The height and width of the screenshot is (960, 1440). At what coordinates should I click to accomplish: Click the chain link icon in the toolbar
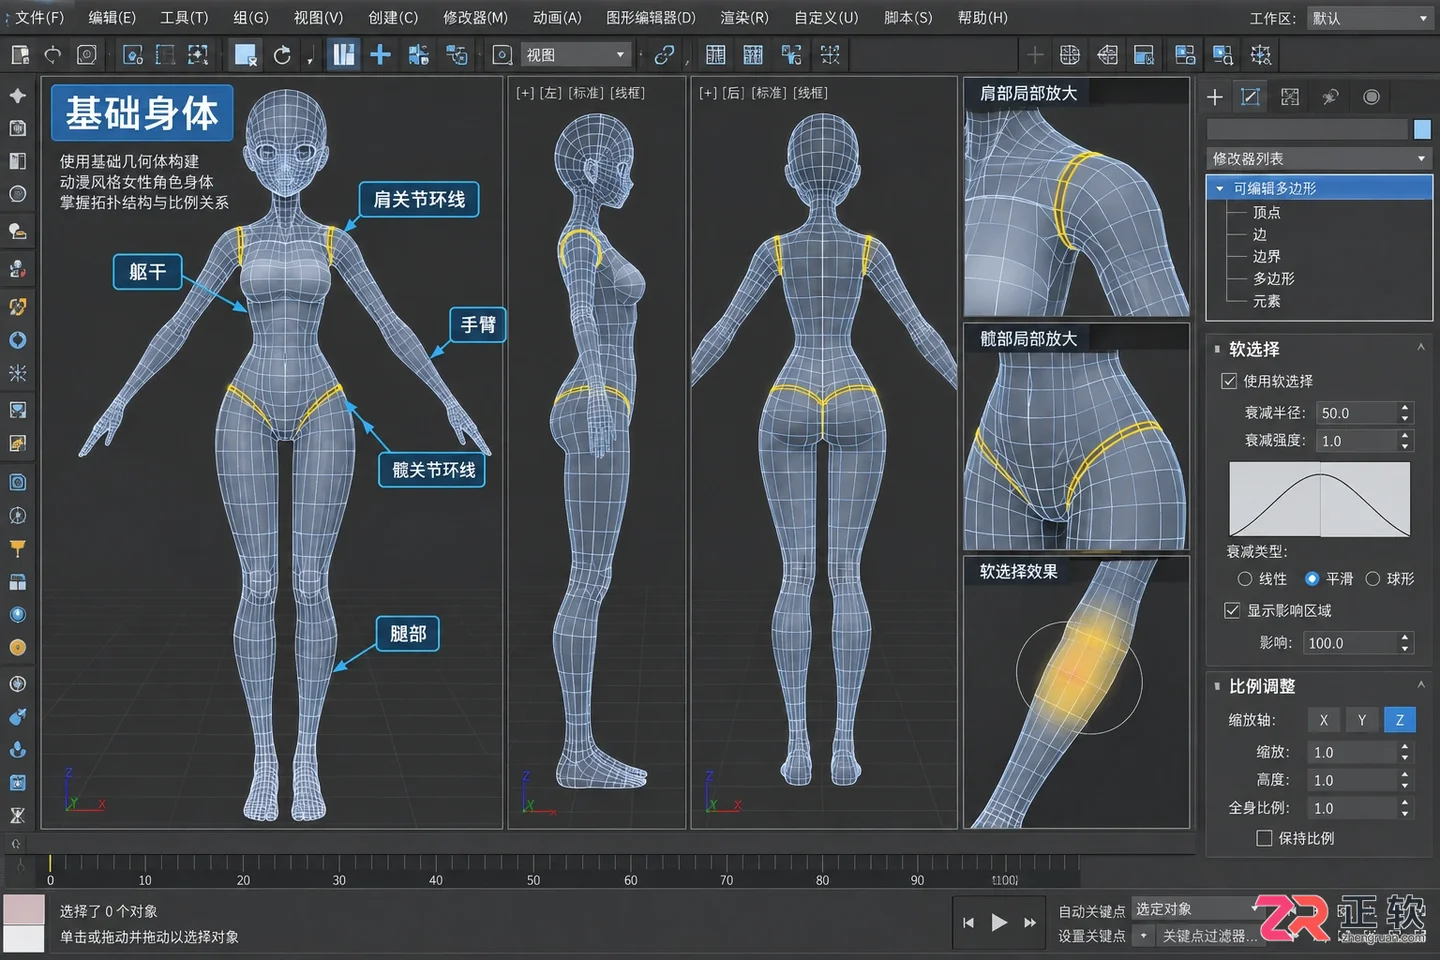[664, 55]
